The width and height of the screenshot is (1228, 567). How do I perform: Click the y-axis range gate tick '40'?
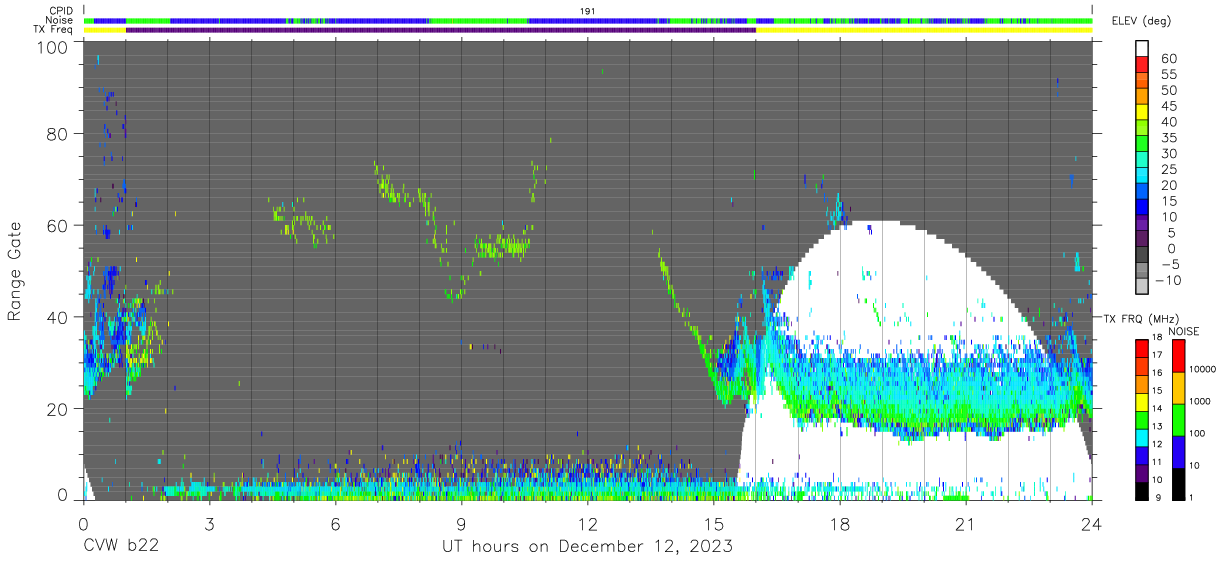coord(59,318)
